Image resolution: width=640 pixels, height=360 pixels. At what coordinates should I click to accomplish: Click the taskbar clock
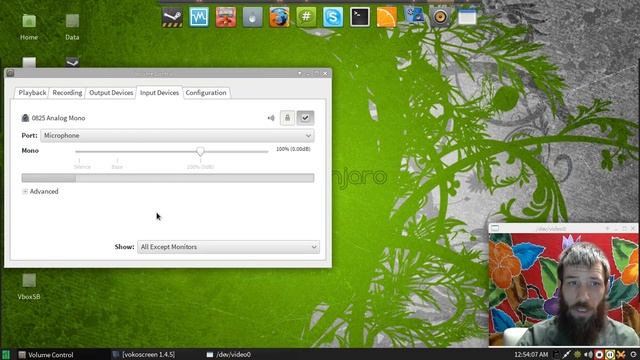click(531, 355)
